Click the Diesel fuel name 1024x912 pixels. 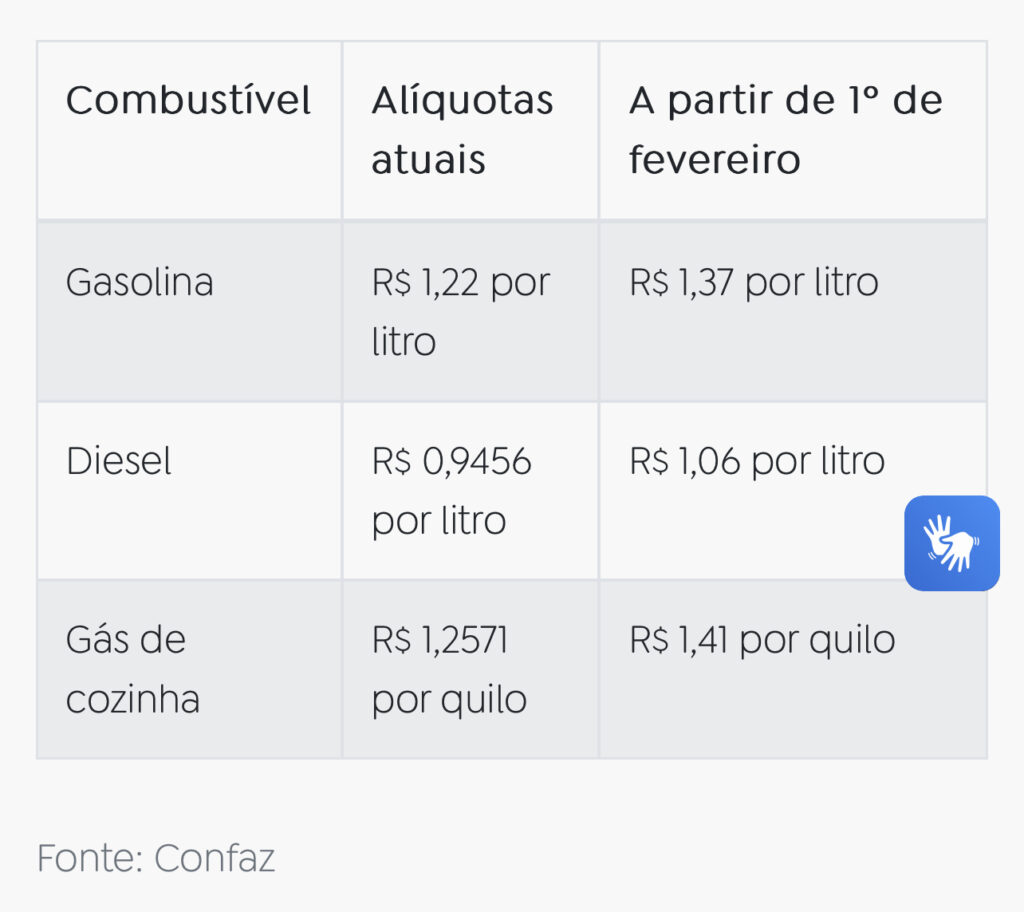pyautogui.click(x=119, y=462)
